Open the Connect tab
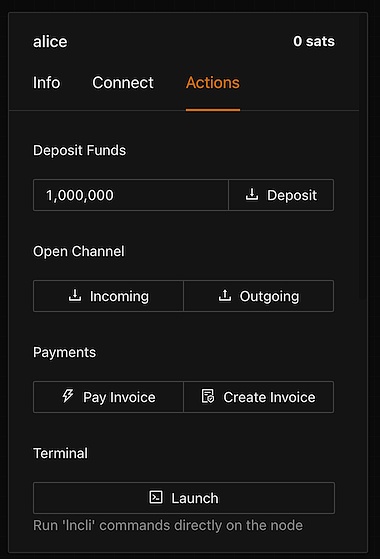380x559 pixels. pos(123,83)
